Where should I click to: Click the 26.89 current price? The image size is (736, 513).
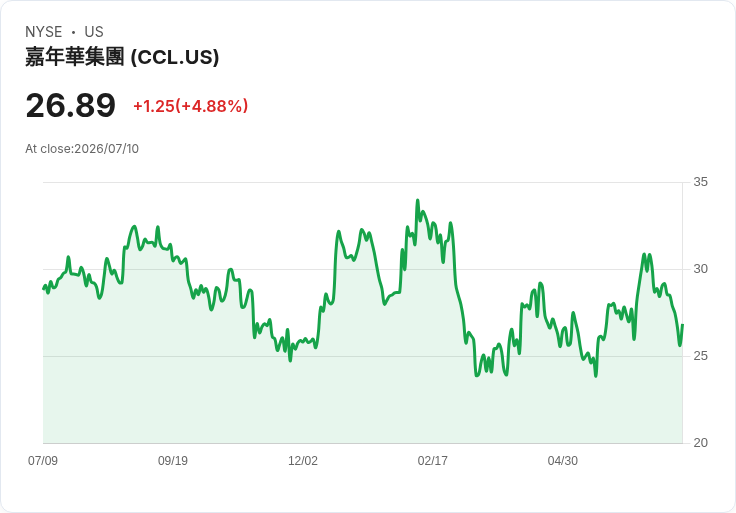click(x=70, y=106)
